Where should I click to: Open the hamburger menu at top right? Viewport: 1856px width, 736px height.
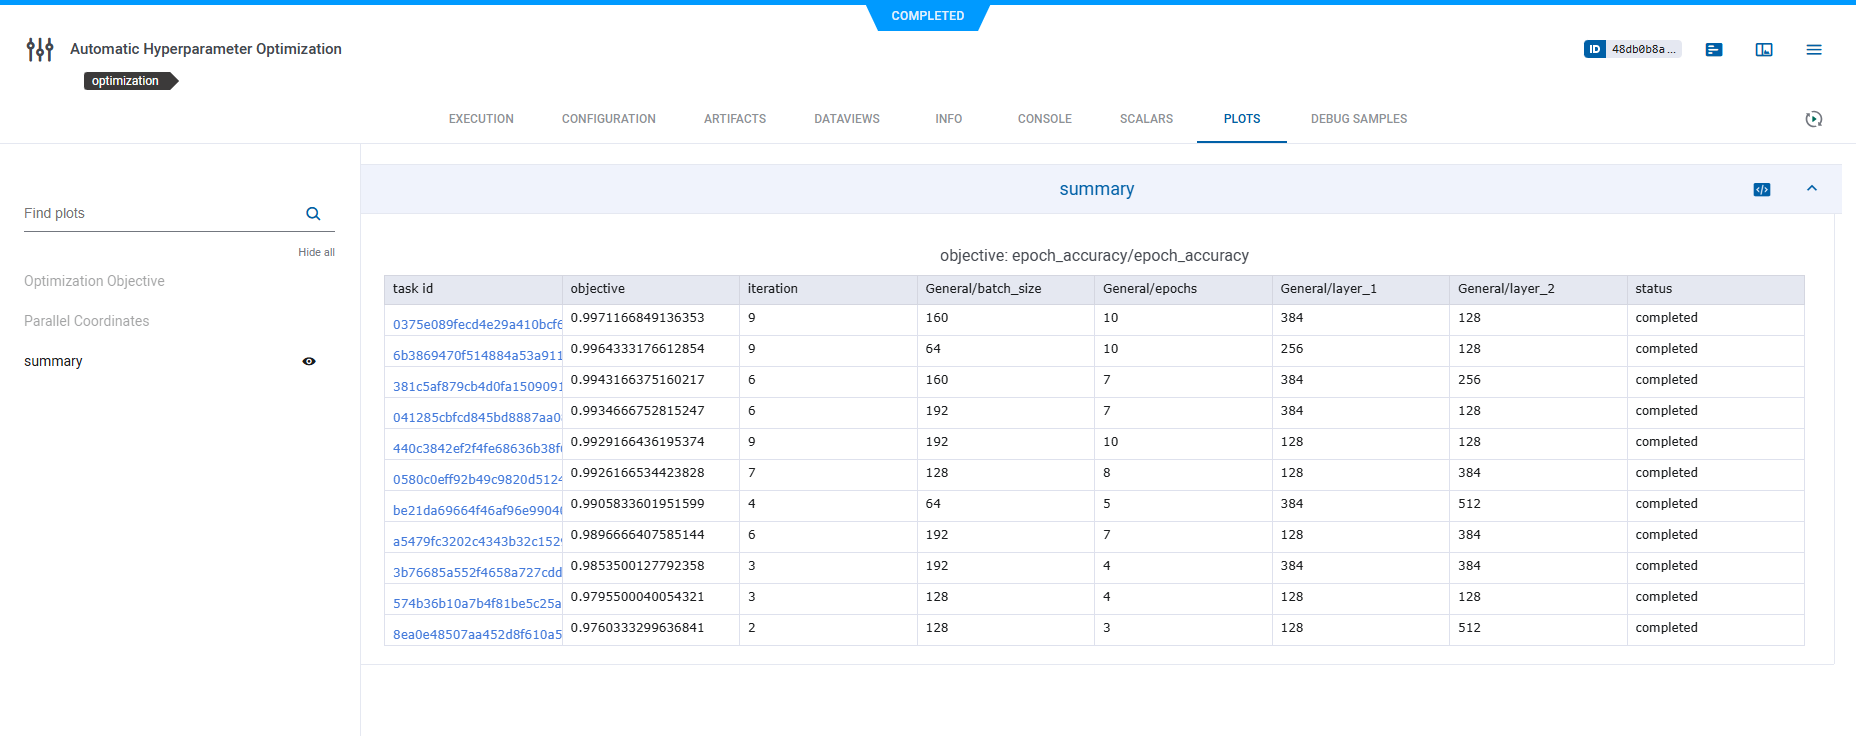pos(1813,49)
